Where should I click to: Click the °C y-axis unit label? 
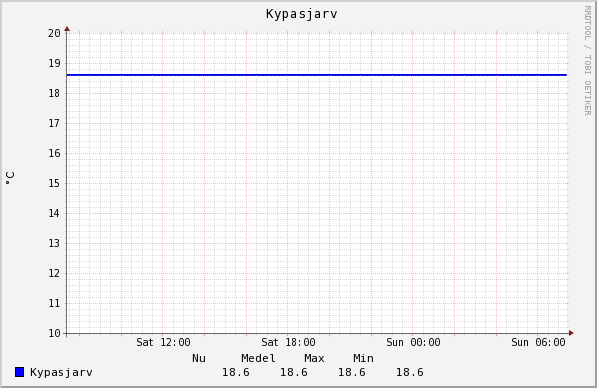click(x=10, y=178)
